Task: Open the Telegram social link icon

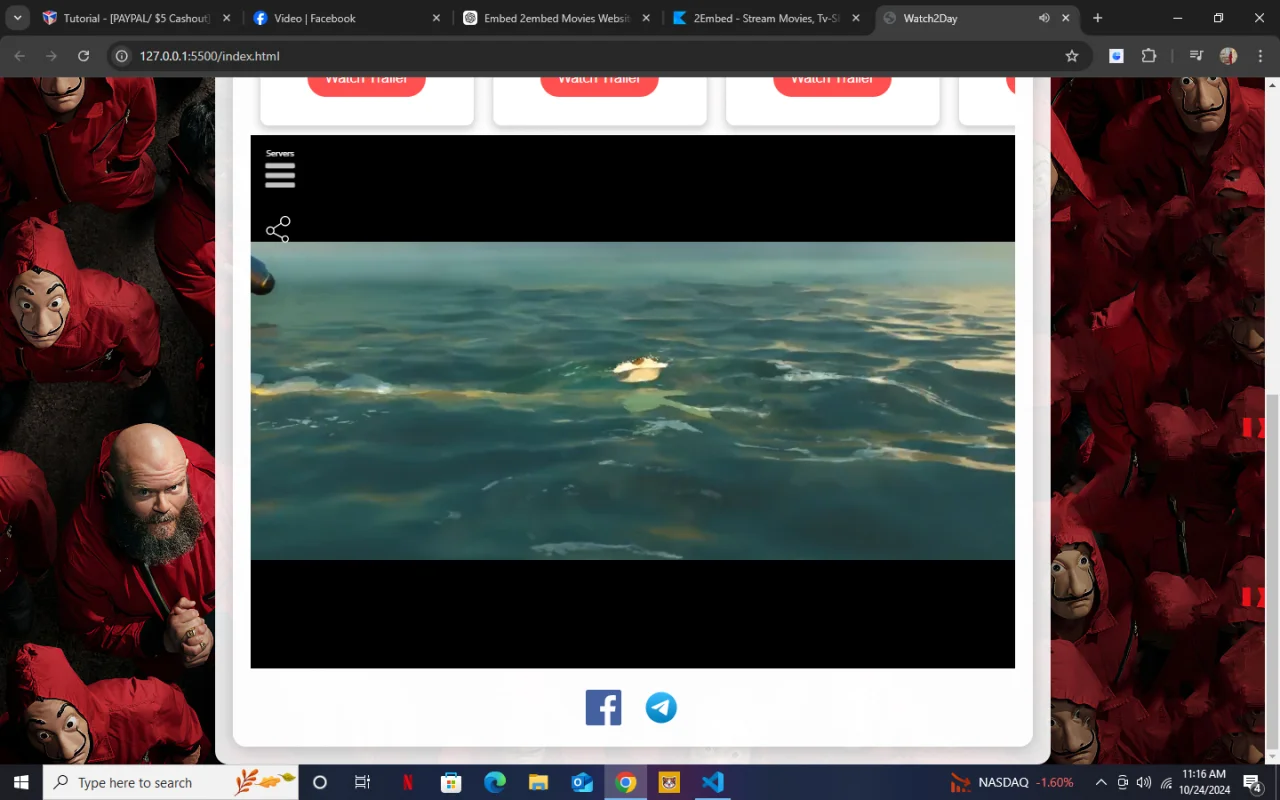Action: (661, 707)
